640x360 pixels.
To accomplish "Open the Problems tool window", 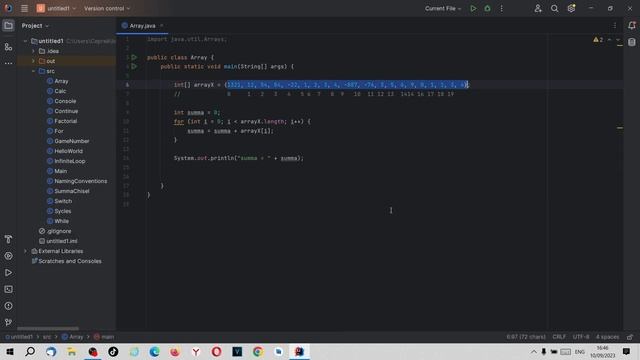I will [x=8, y=306].
